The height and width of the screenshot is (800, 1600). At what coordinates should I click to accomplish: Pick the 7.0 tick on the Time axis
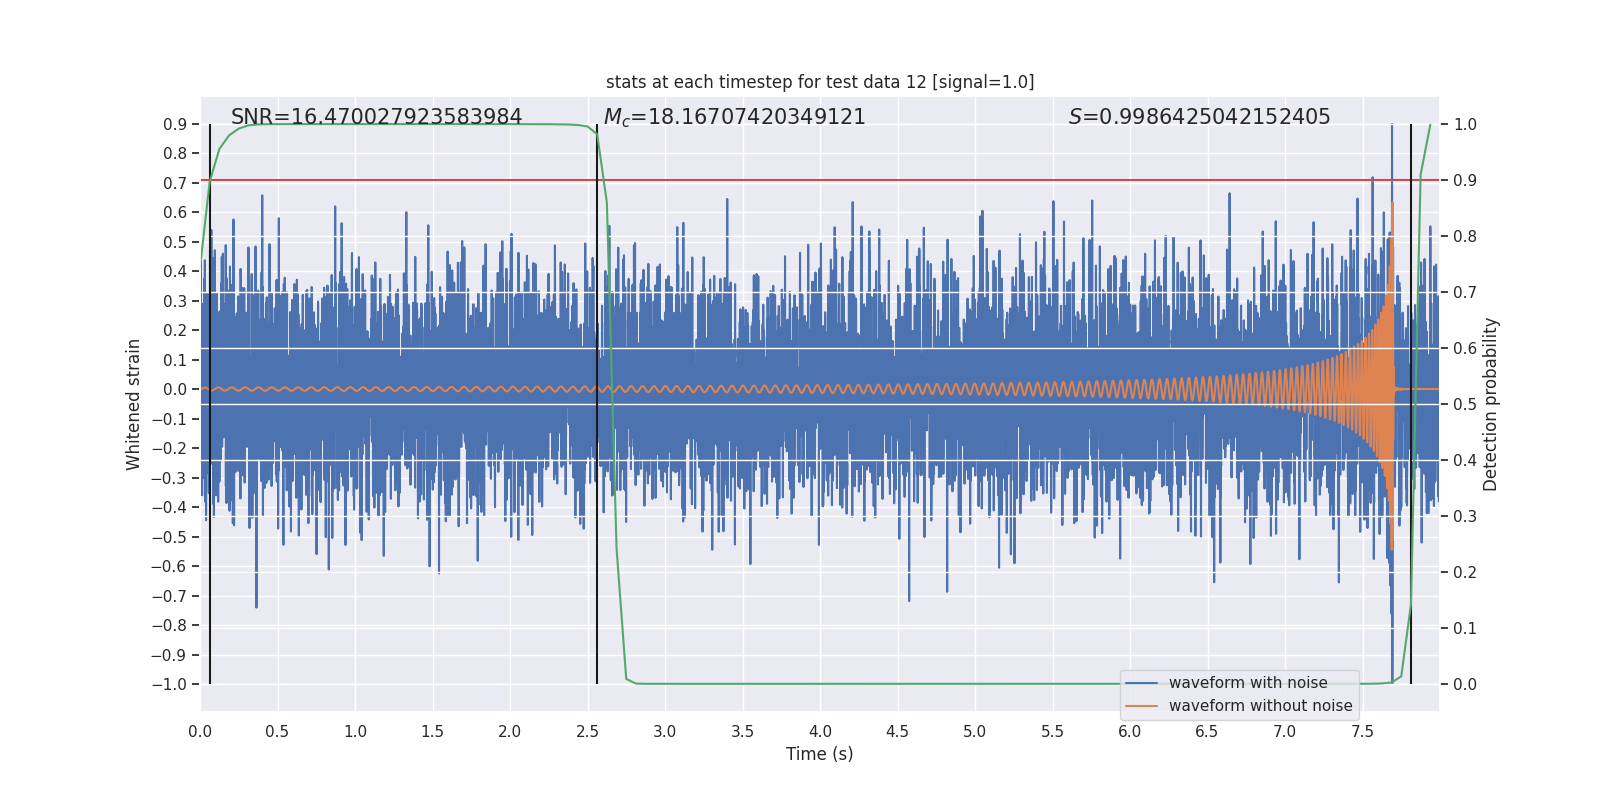tap(1285, 731)
